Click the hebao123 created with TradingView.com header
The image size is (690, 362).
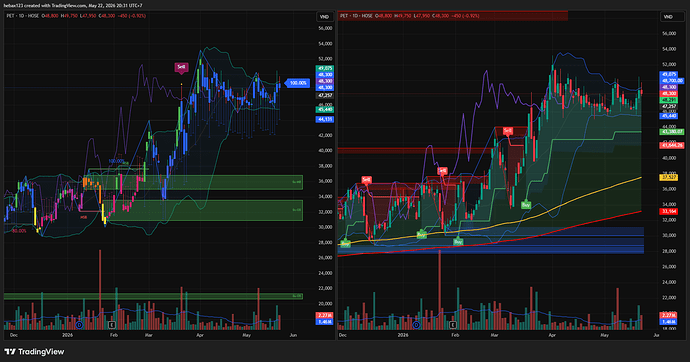click(73, 5)
